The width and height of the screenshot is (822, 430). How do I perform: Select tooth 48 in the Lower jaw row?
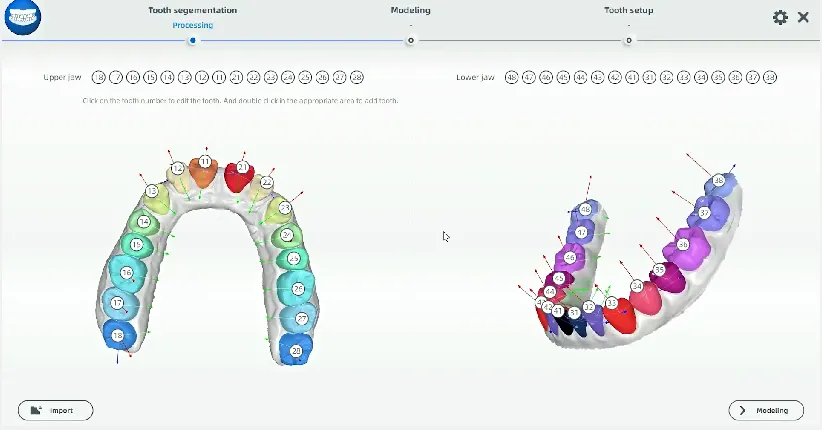(512, 77)
